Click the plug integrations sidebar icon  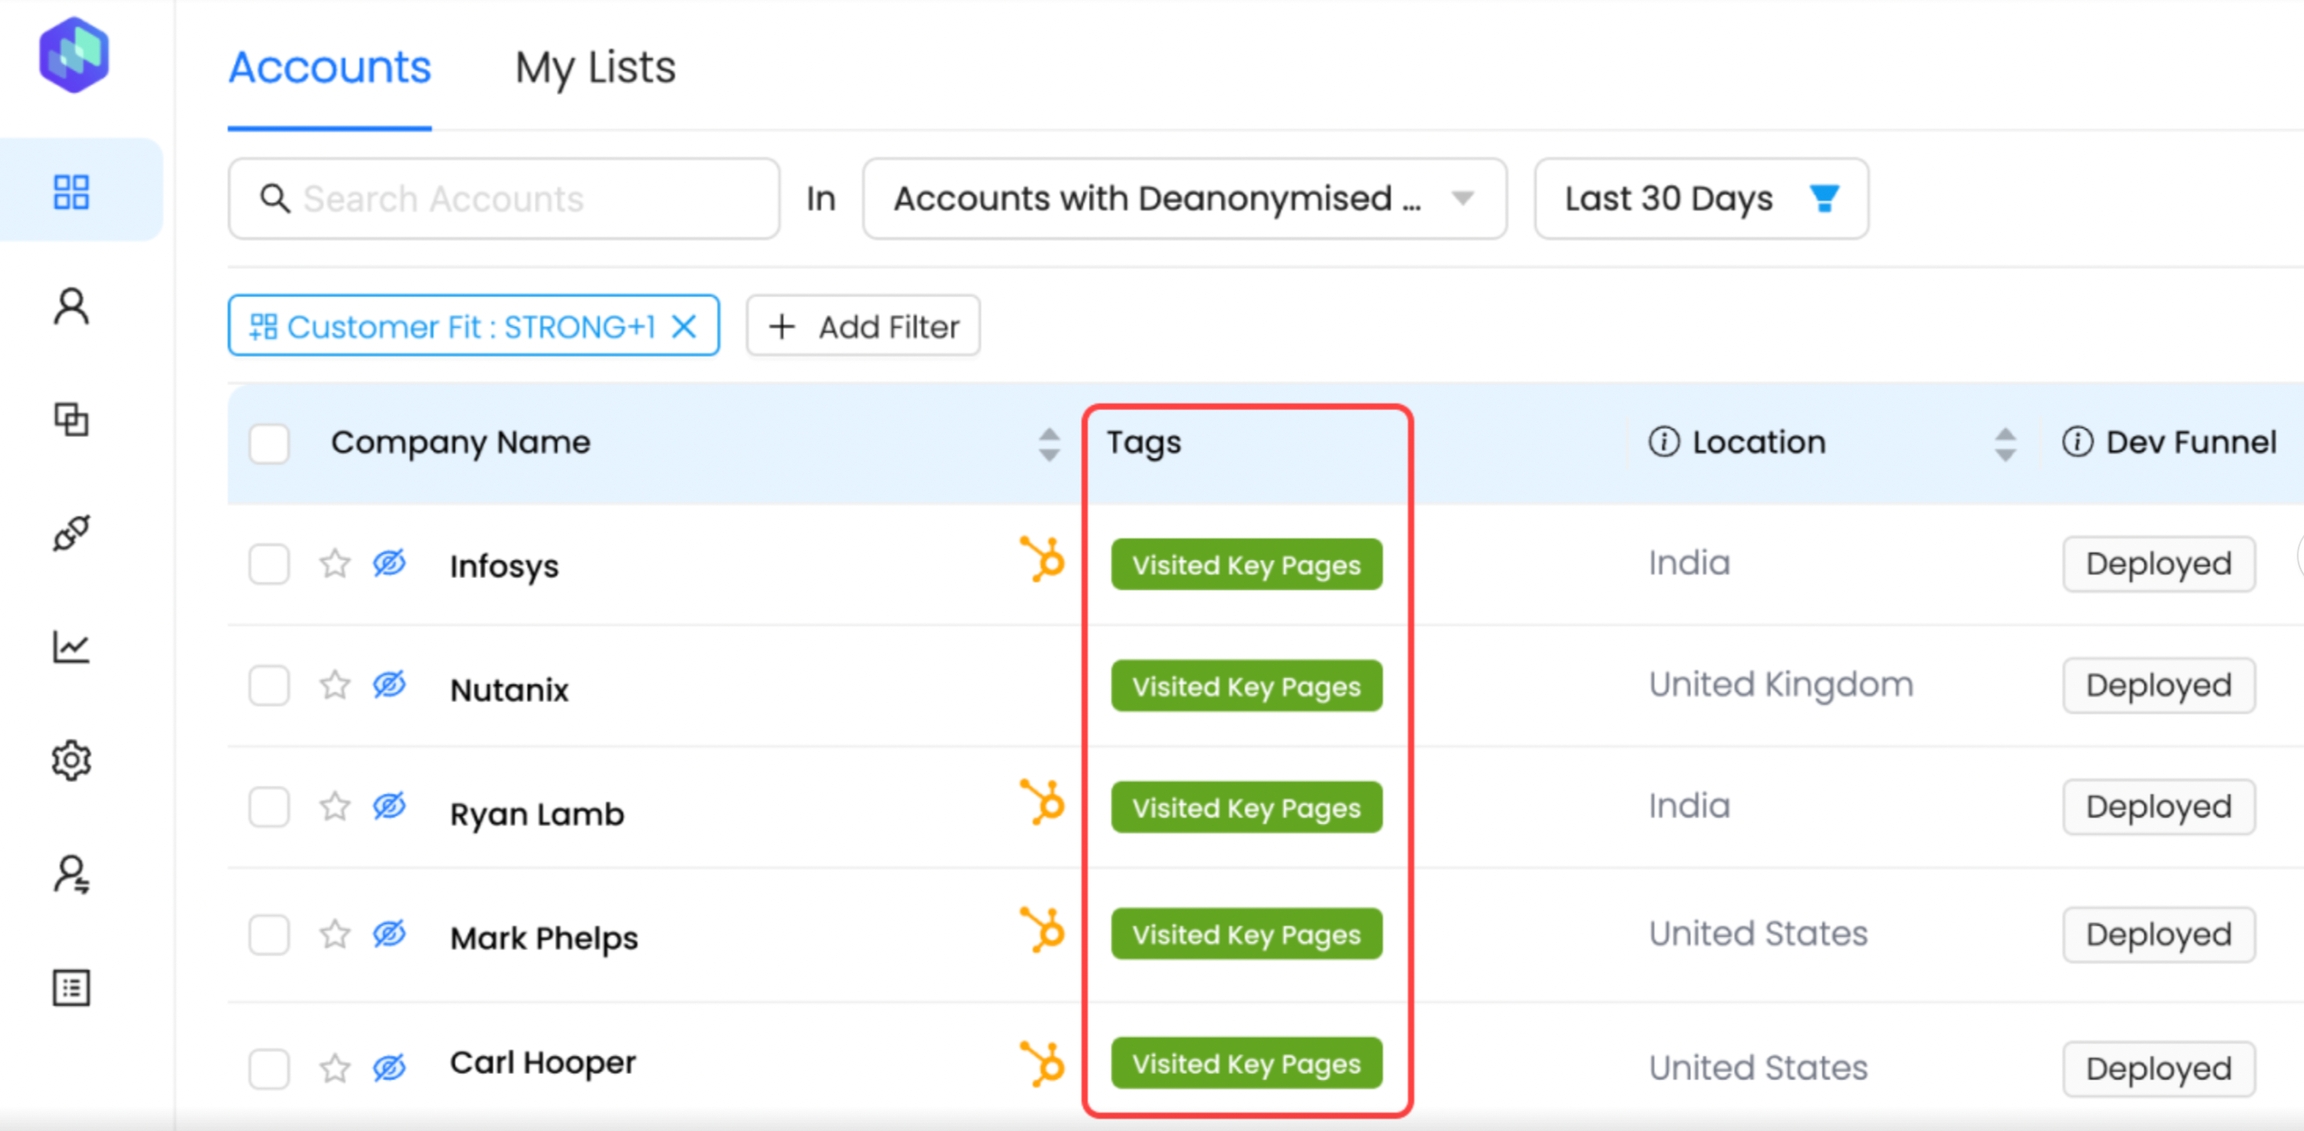(71, 533)
